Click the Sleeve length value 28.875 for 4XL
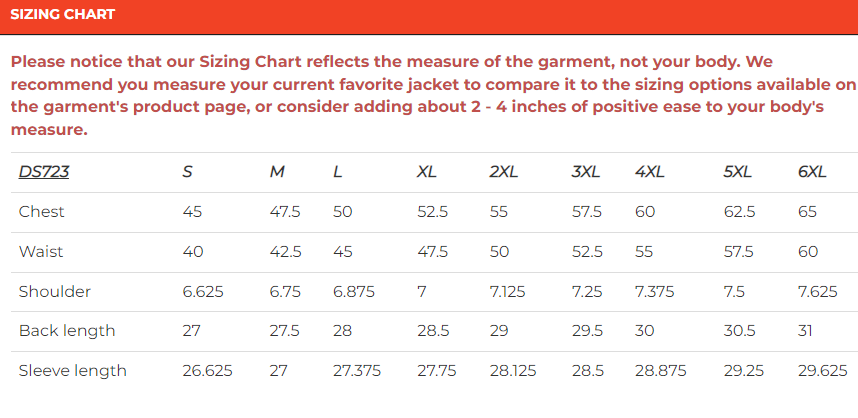Viewport: 858px width, 418px height. pos(660,371)
